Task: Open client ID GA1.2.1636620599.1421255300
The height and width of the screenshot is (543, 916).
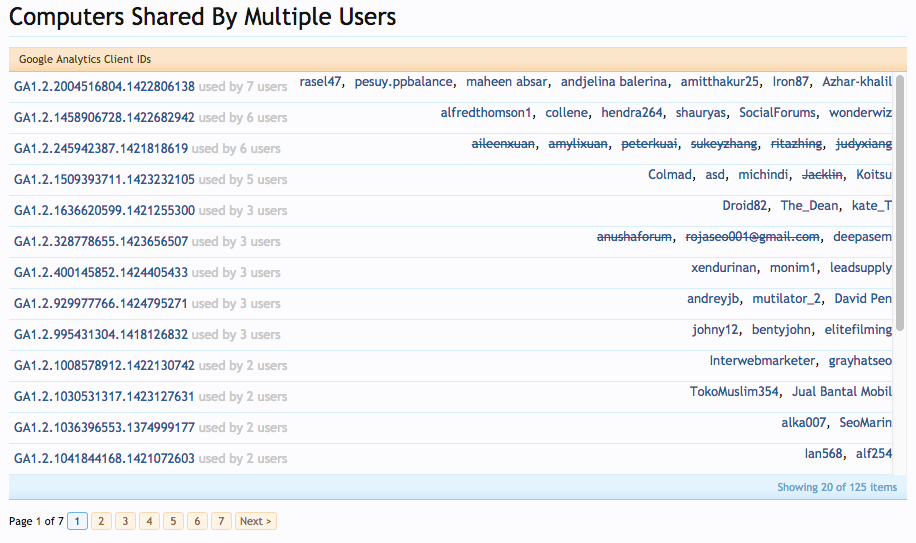Action: coord(104,210)
